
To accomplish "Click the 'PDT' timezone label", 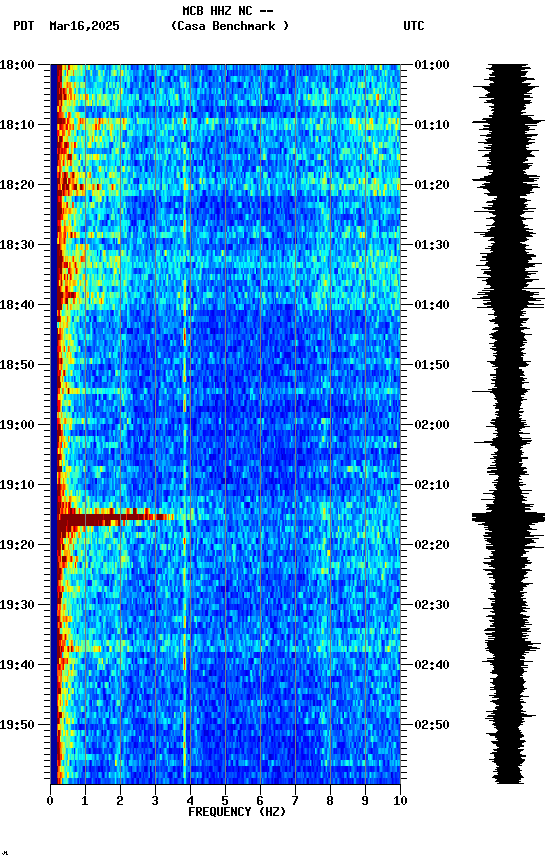I will tap(24, 26).
